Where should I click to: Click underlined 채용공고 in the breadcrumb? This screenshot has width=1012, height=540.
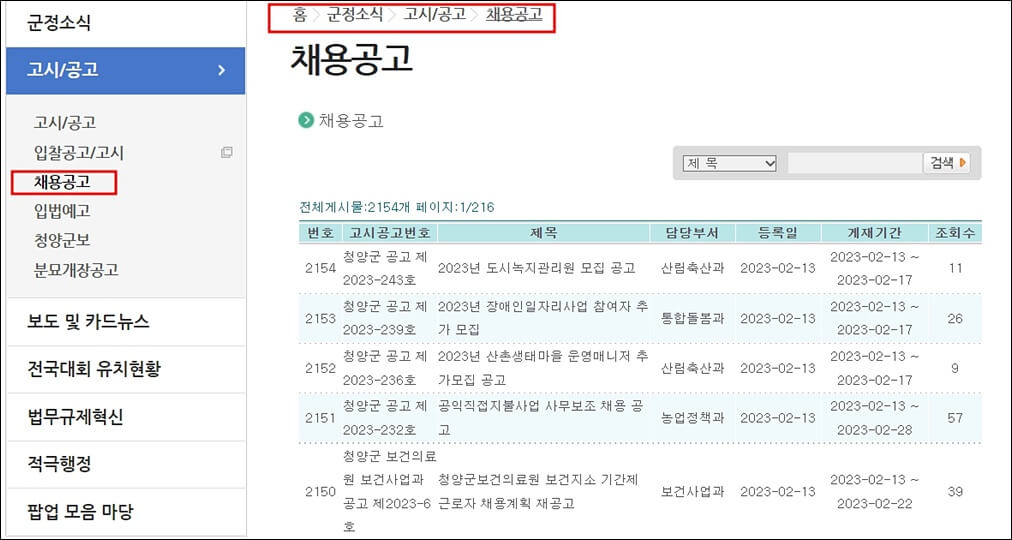tap(514, 15)
